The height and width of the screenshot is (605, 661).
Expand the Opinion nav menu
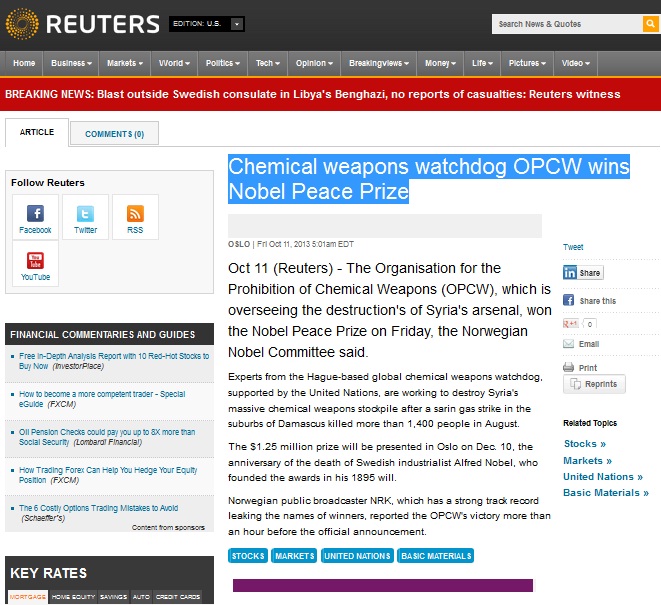[314, 63]
